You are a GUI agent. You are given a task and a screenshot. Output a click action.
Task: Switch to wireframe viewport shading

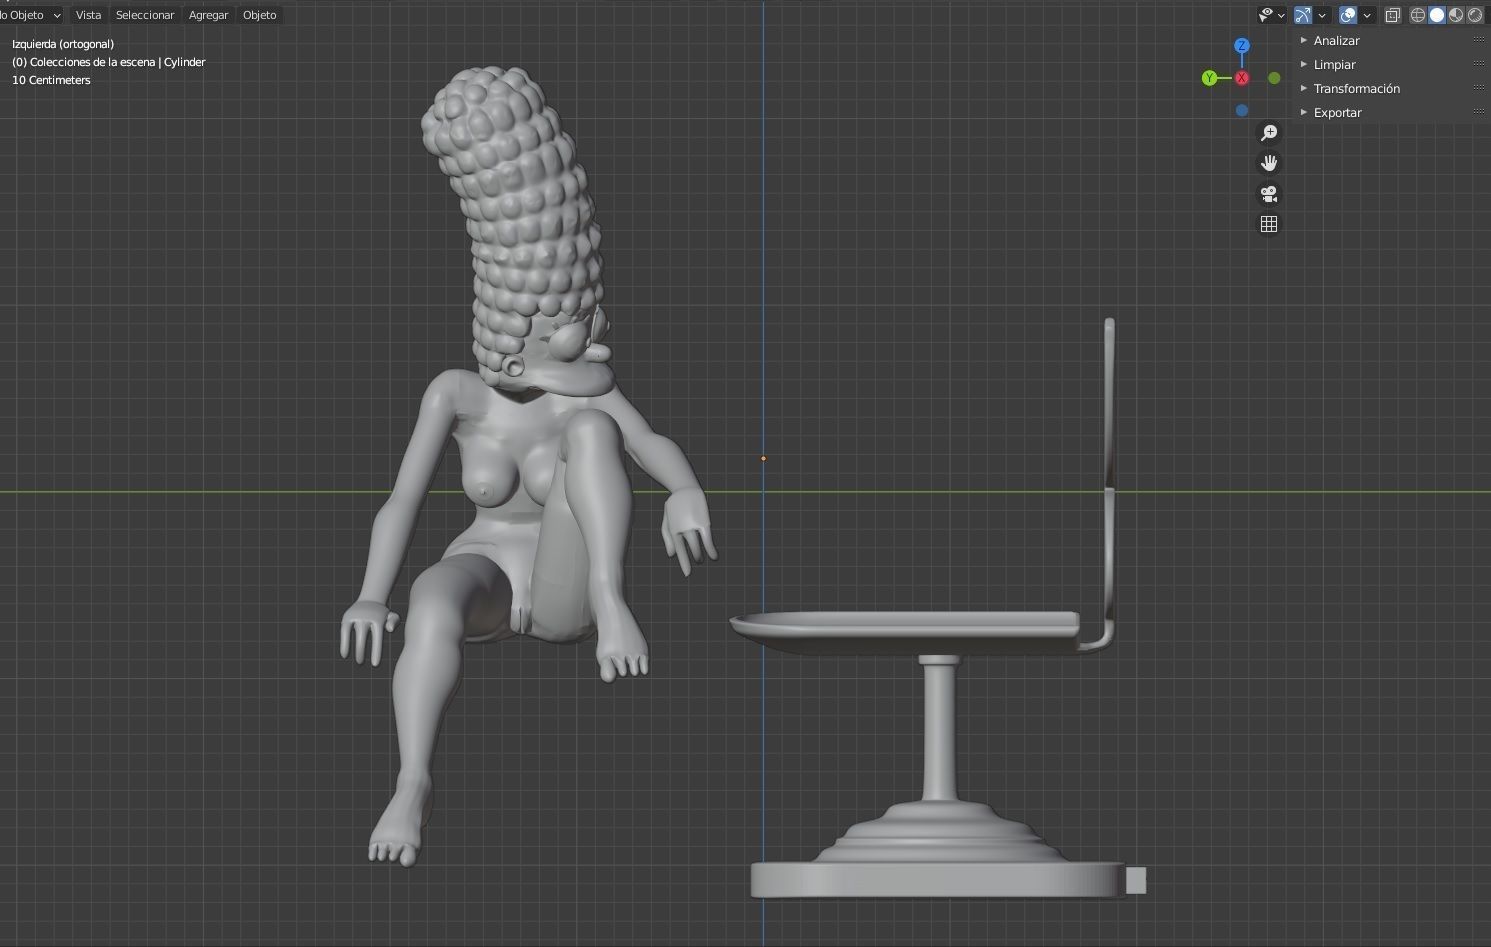[1418, 15]
